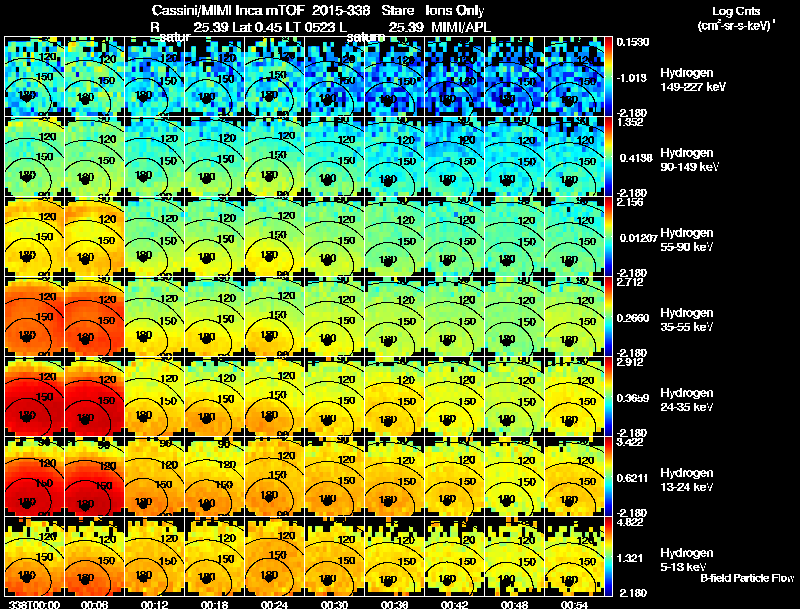
Task: Click the 'B-field Particle Flow' label
Action: [747, 578]
